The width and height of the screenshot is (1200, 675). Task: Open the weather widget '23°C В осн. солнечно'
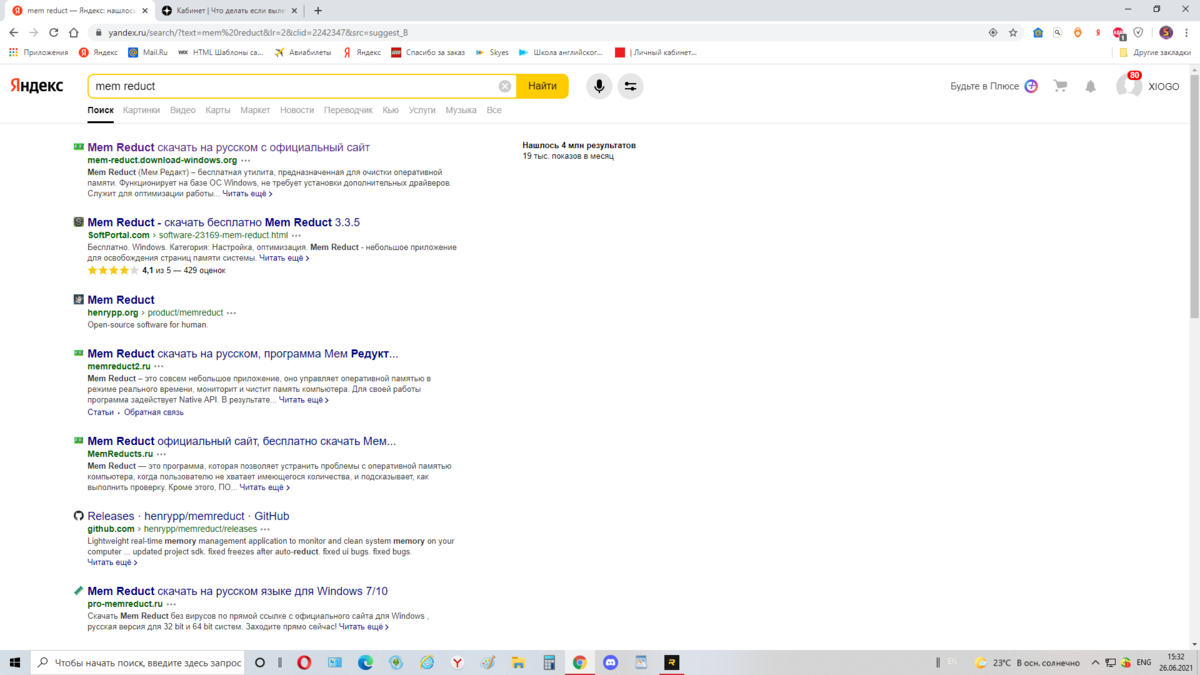click(1027, 662)
